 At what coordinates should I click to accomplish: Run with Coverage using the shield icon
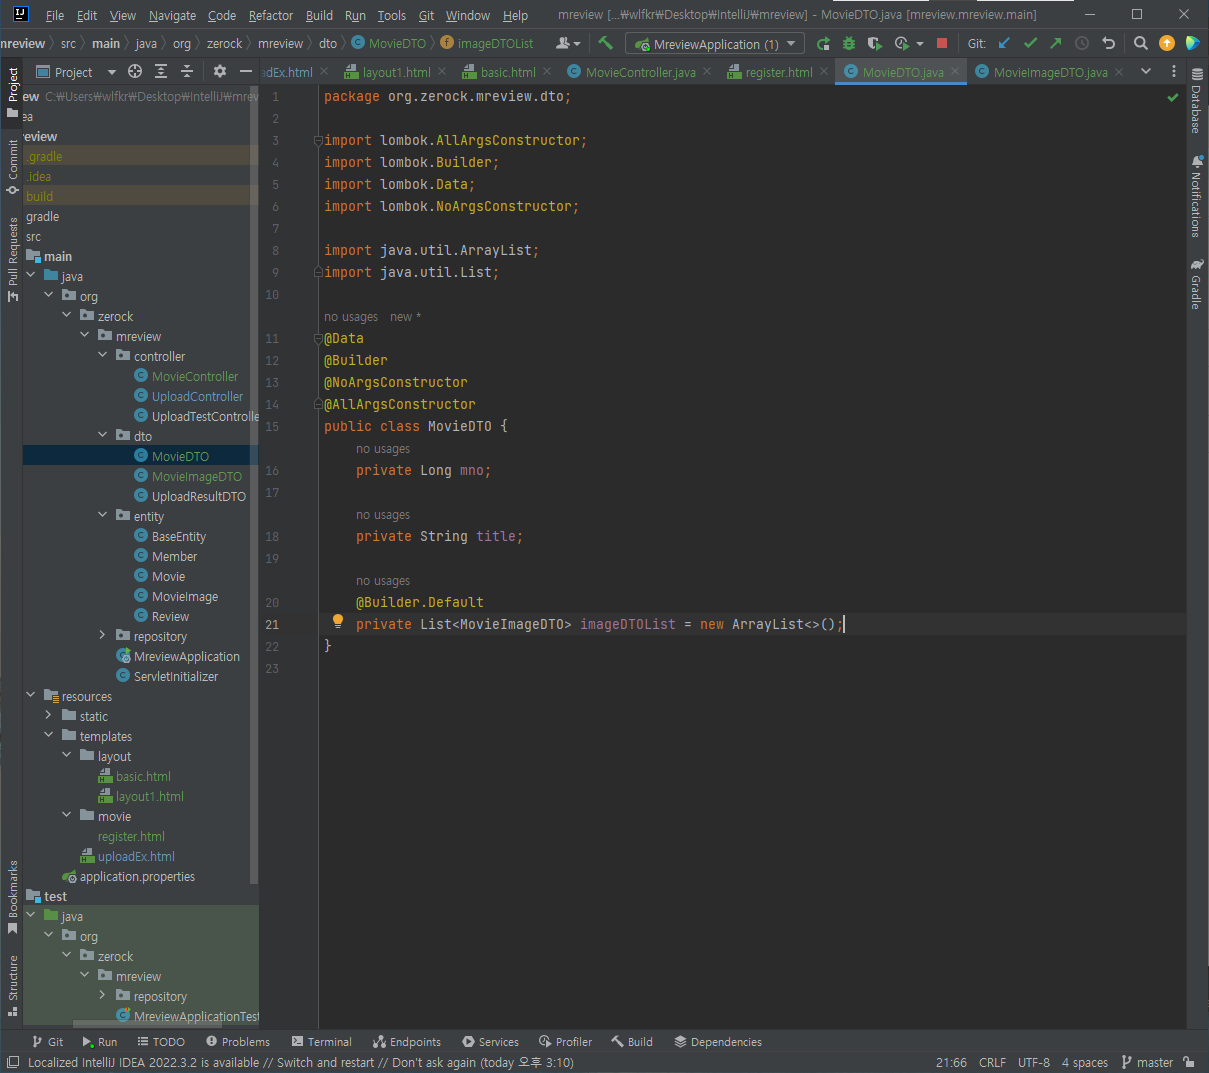875,43
